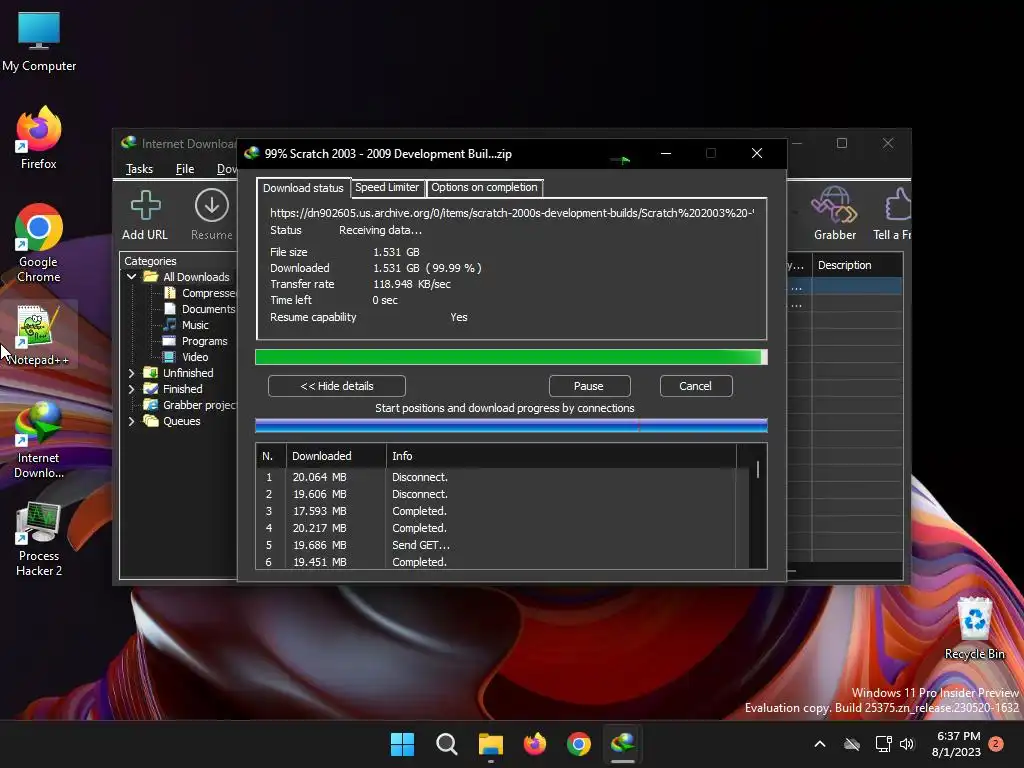
Task: Open the File menu in IDM
Action: (x=185, y=169)
